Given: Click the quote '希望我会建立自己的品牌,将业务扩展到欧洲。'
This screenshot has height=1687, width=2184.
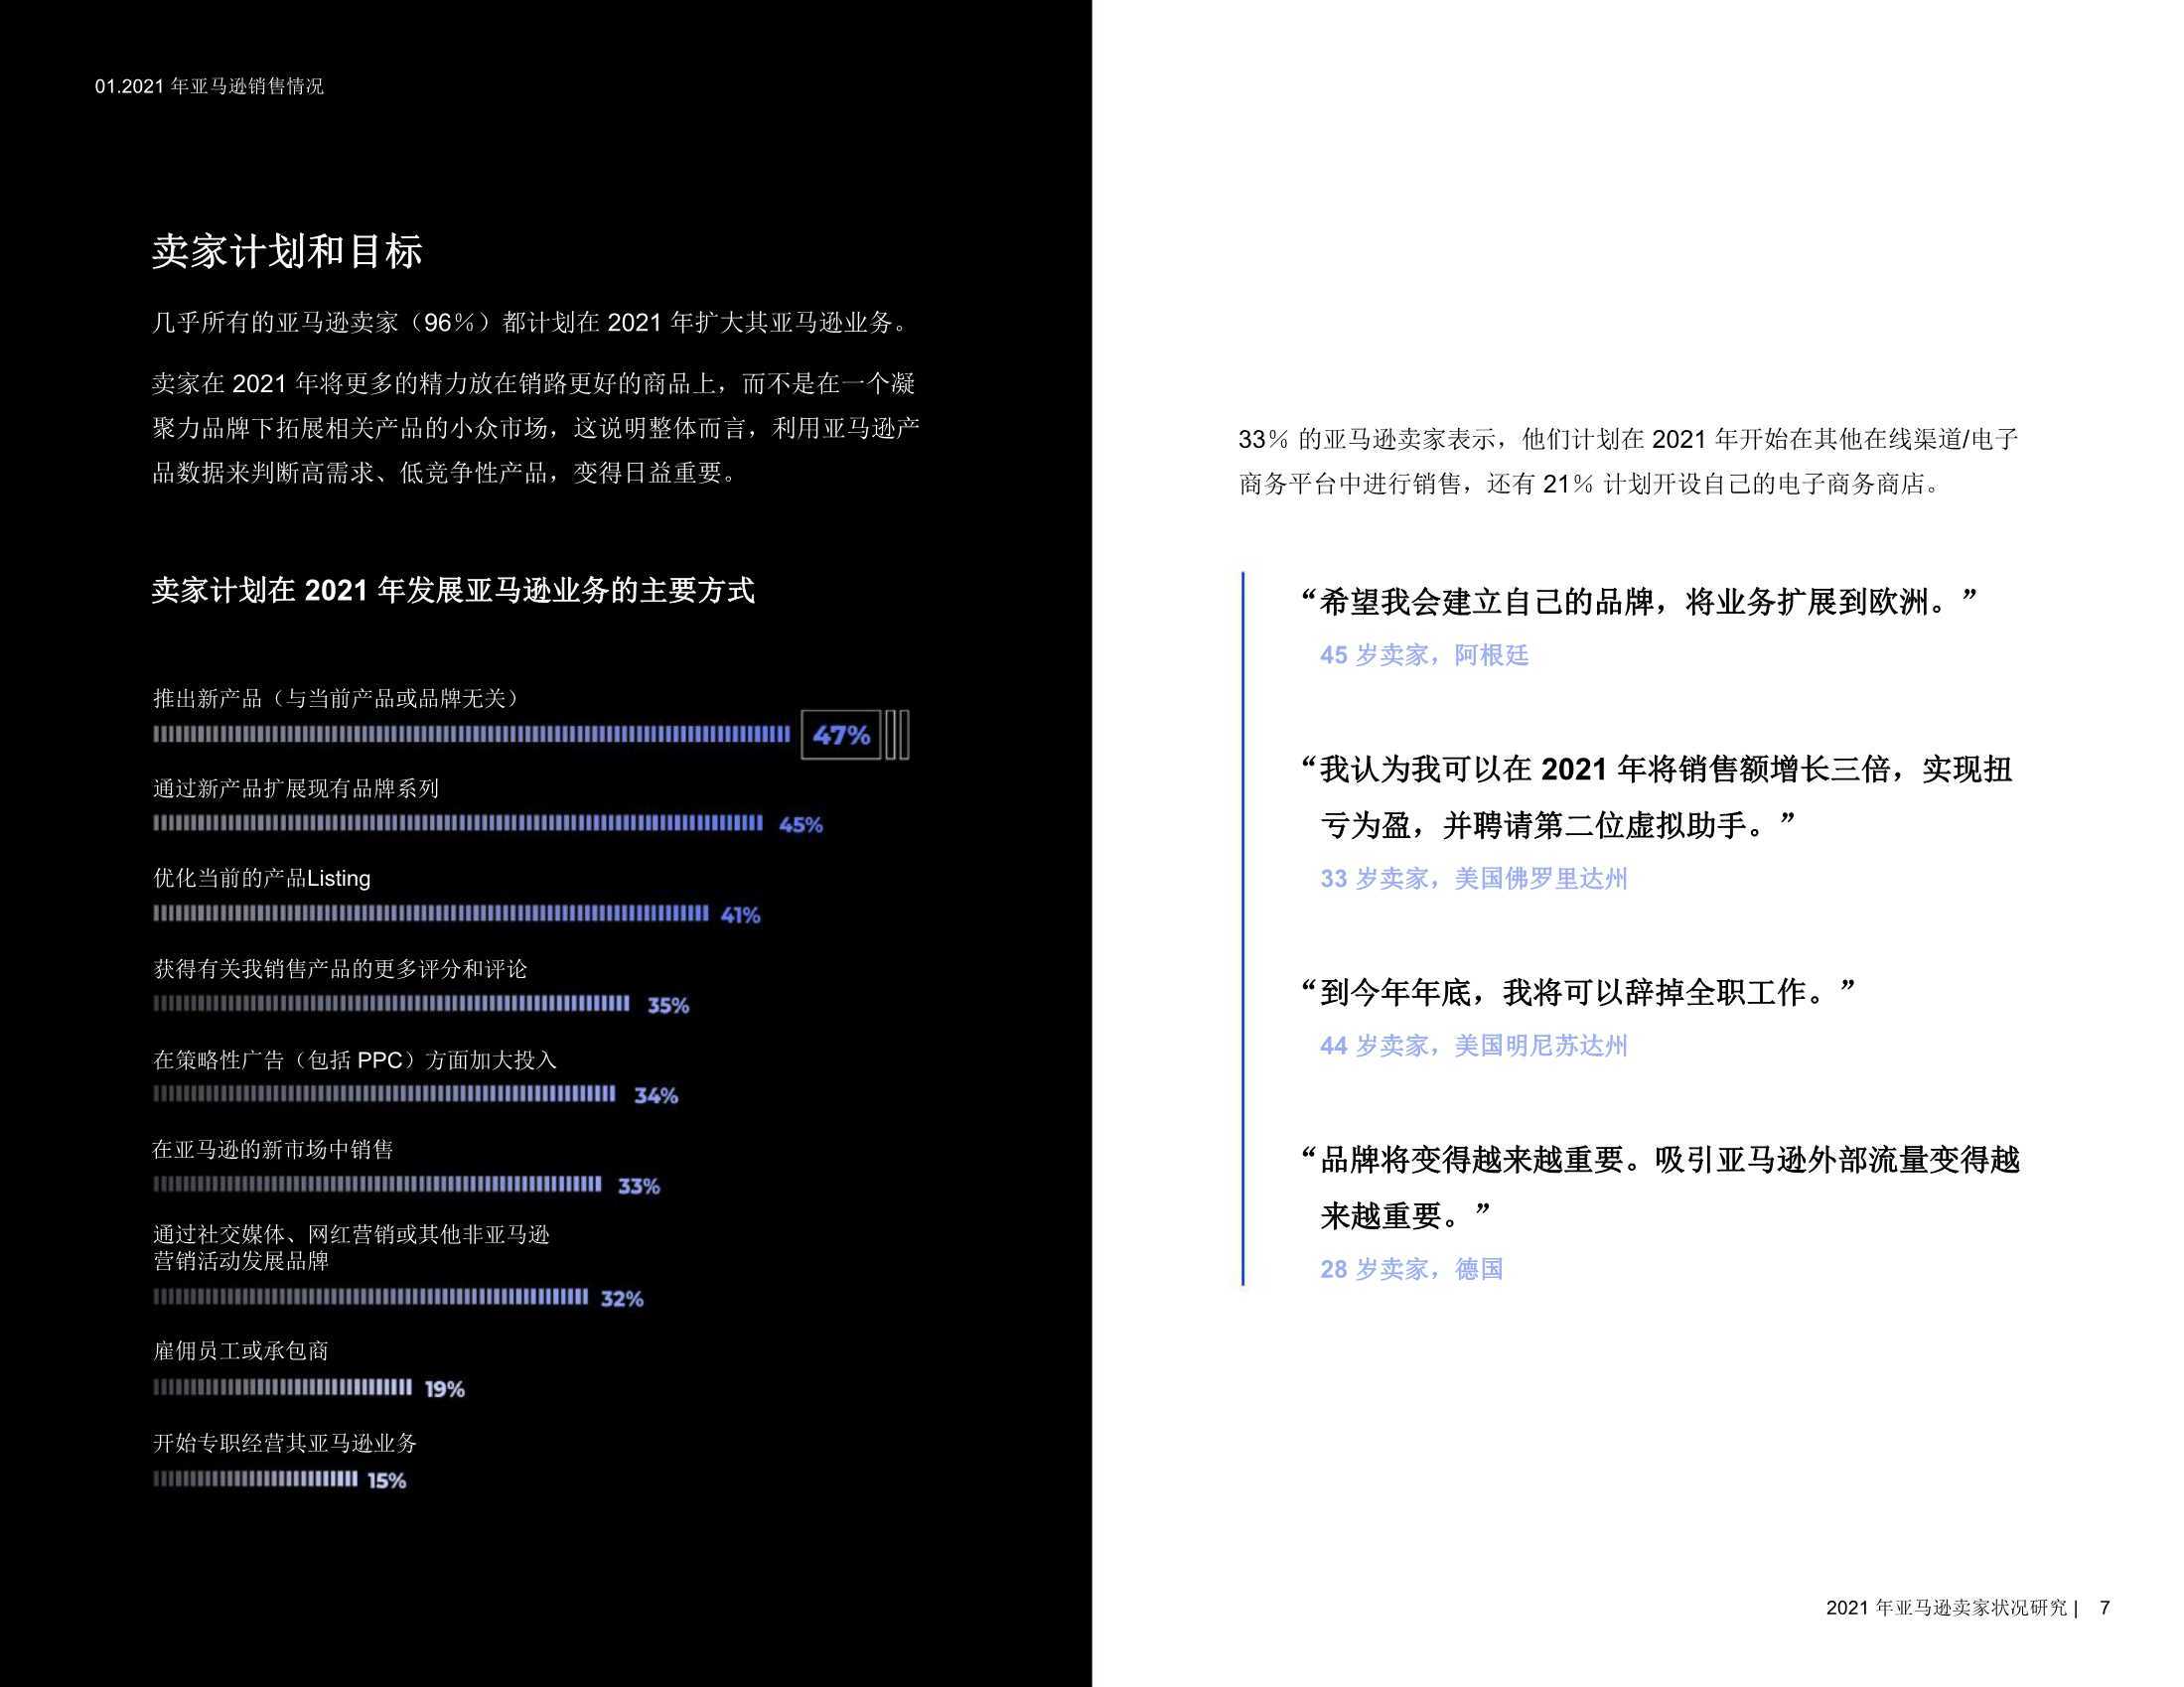Looking at the screenshot, I should 1639,602.
